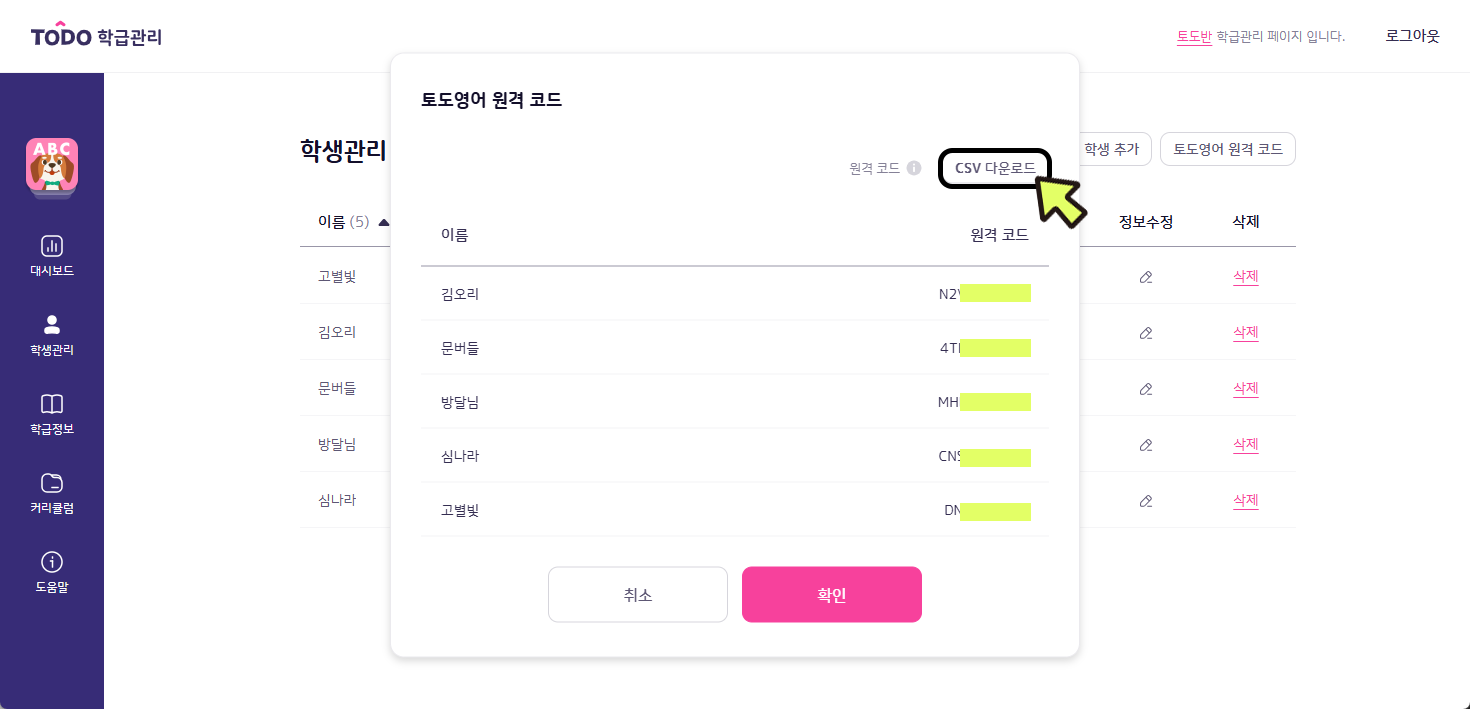Open the 커리큘럼 folder icon

pyautogui.click(x=52, y=483)
